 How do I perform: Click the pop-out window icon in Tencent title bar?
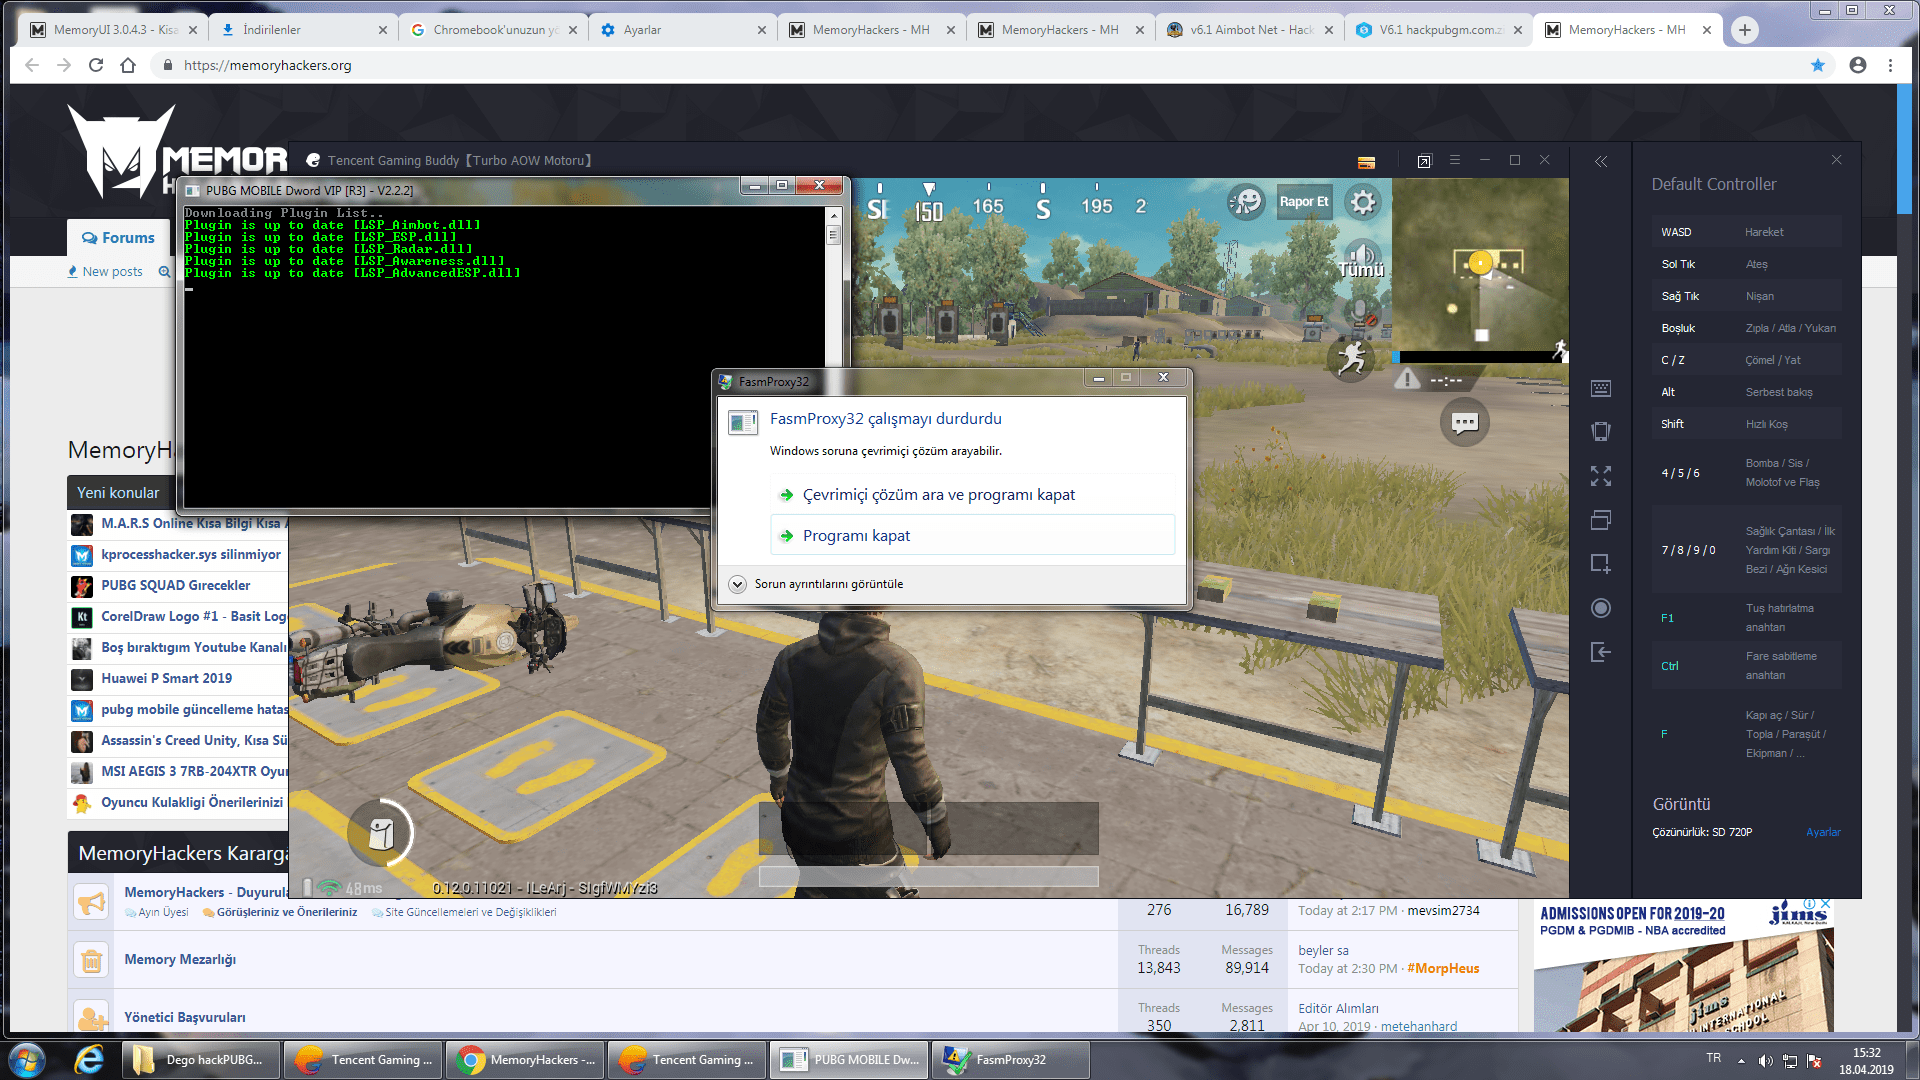(x=1424, y=161)
